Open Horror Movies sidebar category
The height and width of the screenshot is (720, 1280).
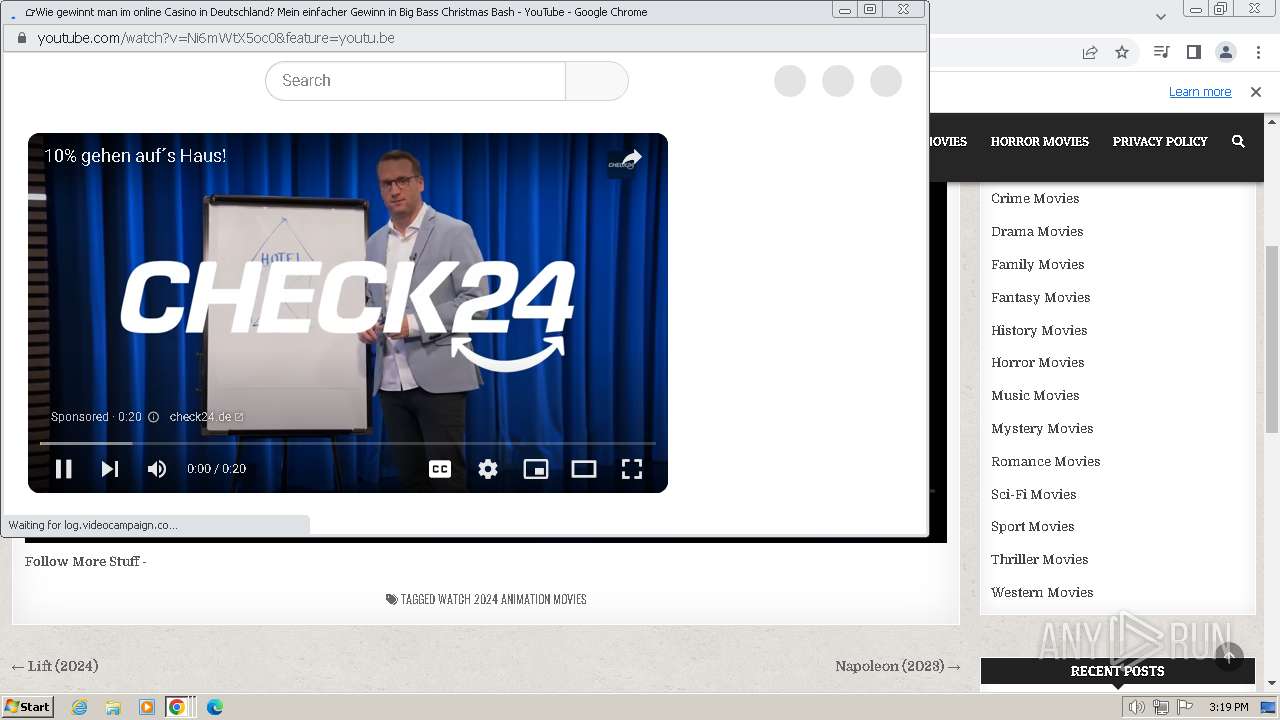click(1038, 363)
